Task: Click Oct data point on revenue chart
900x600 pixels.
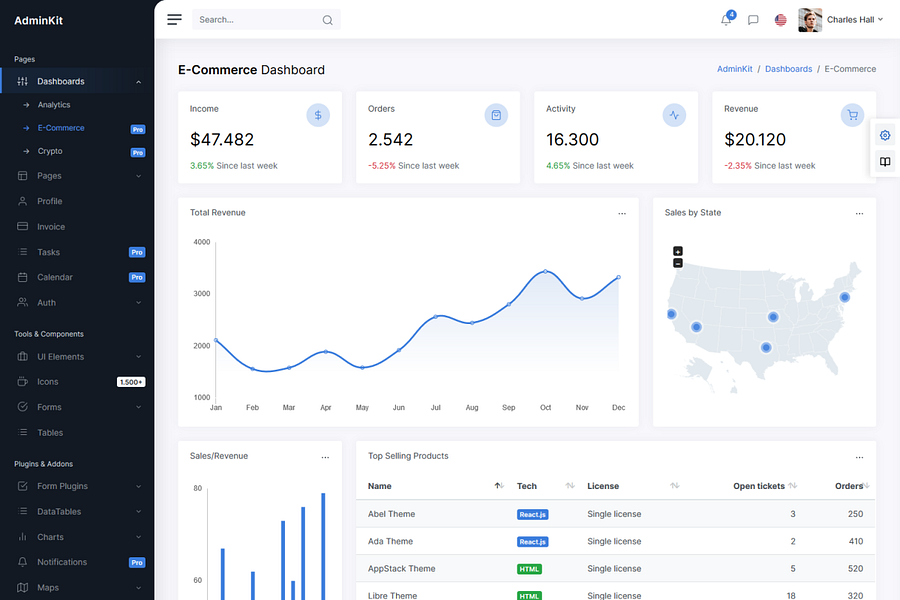Action: pos(545,271)
